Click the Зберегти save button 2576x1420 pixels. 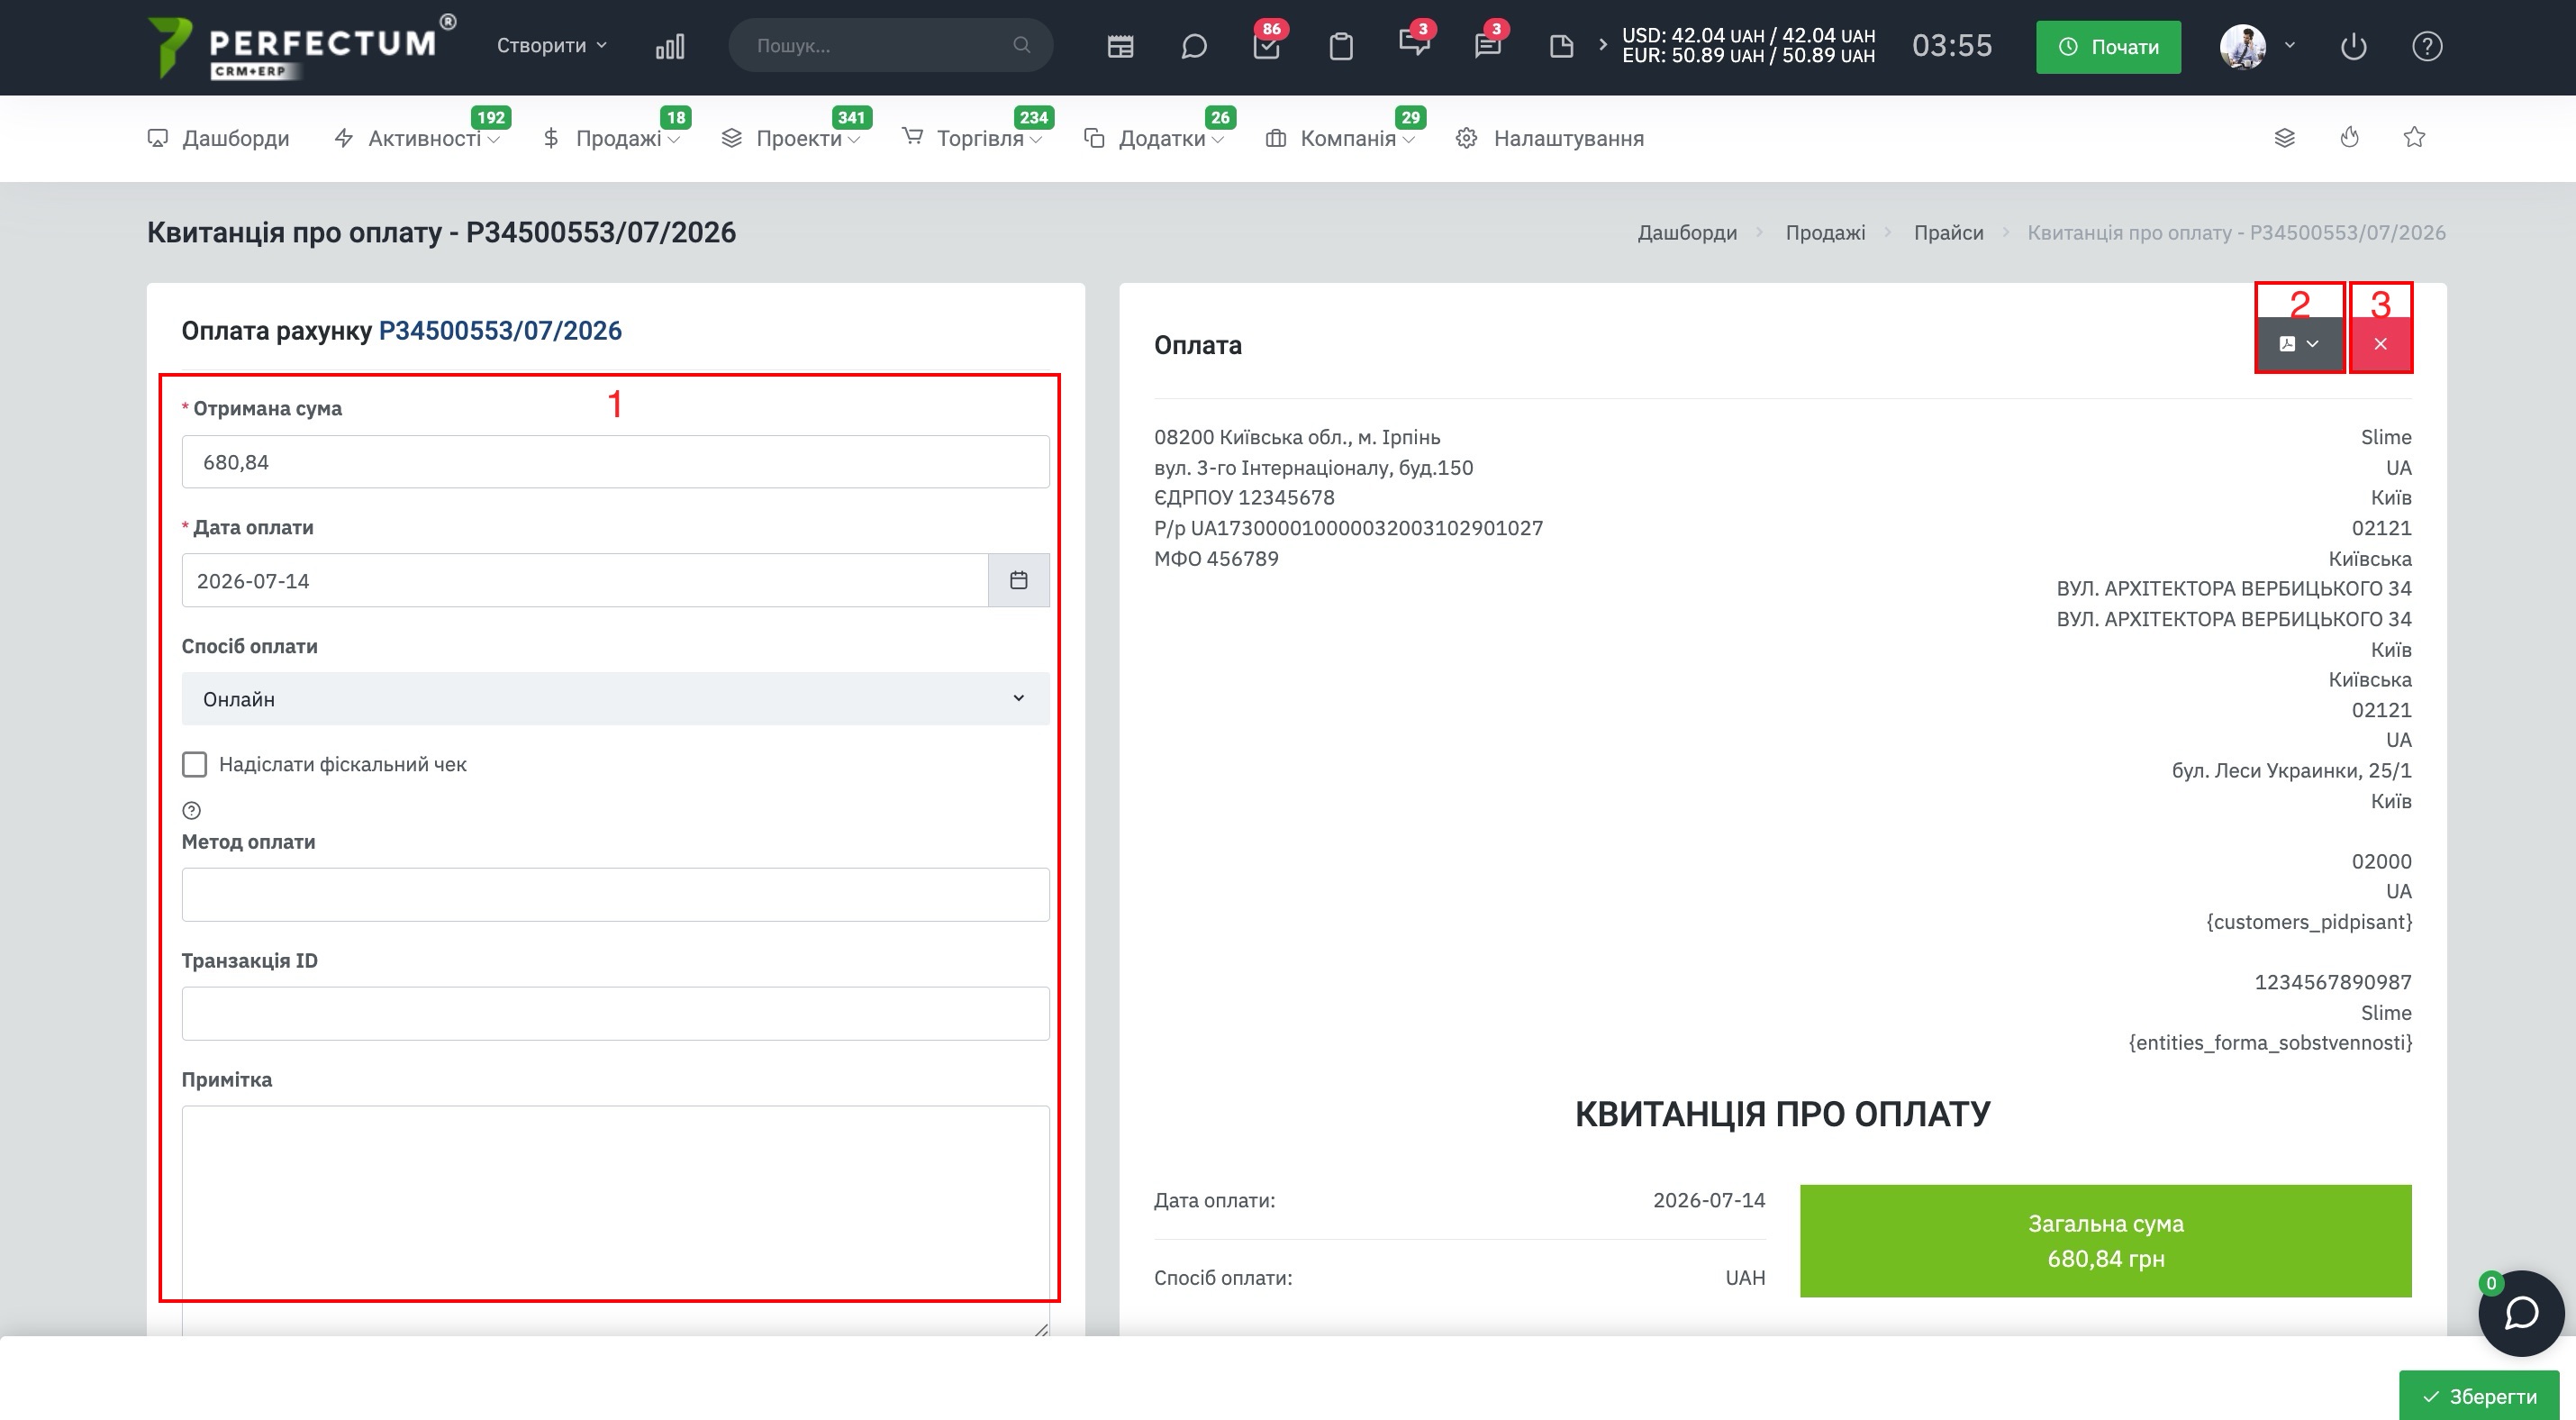[x=2478, y=1395]
